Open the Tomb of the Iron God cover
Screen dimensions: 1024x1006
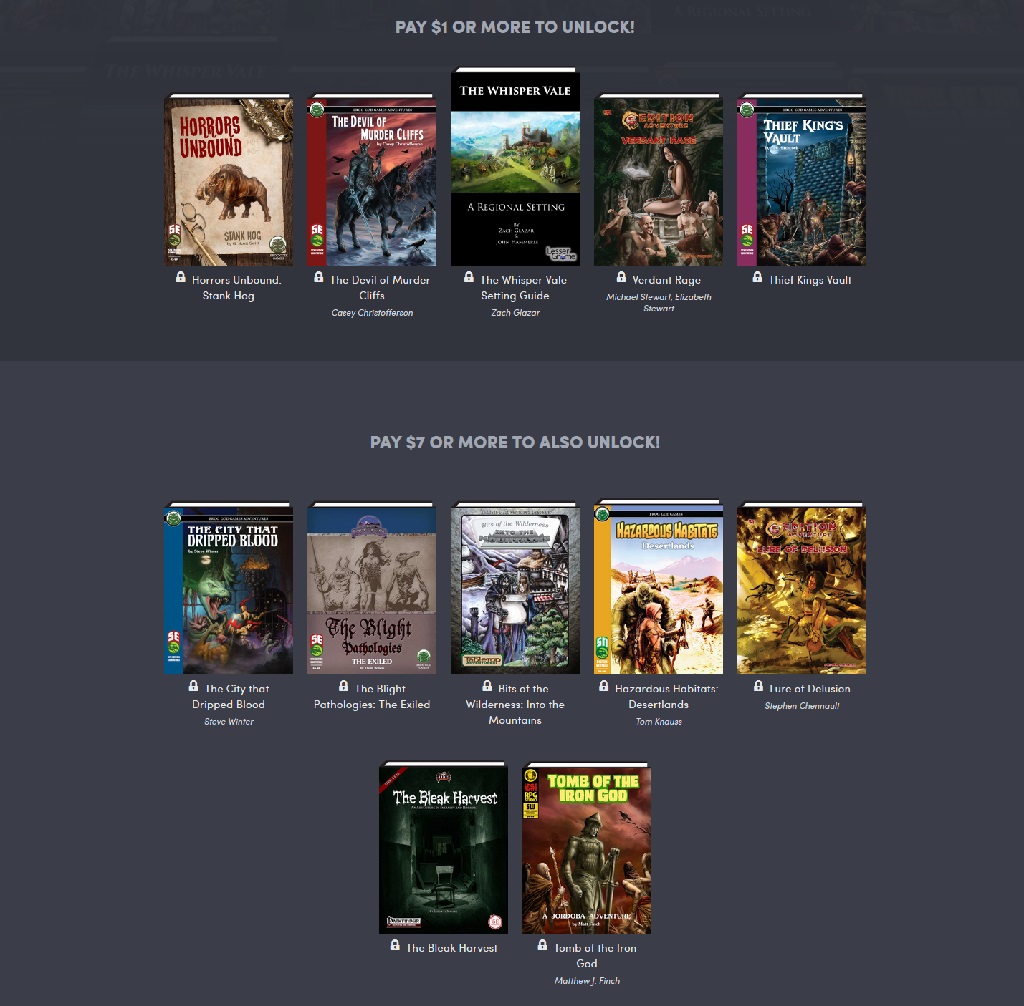tap(586, 848)
